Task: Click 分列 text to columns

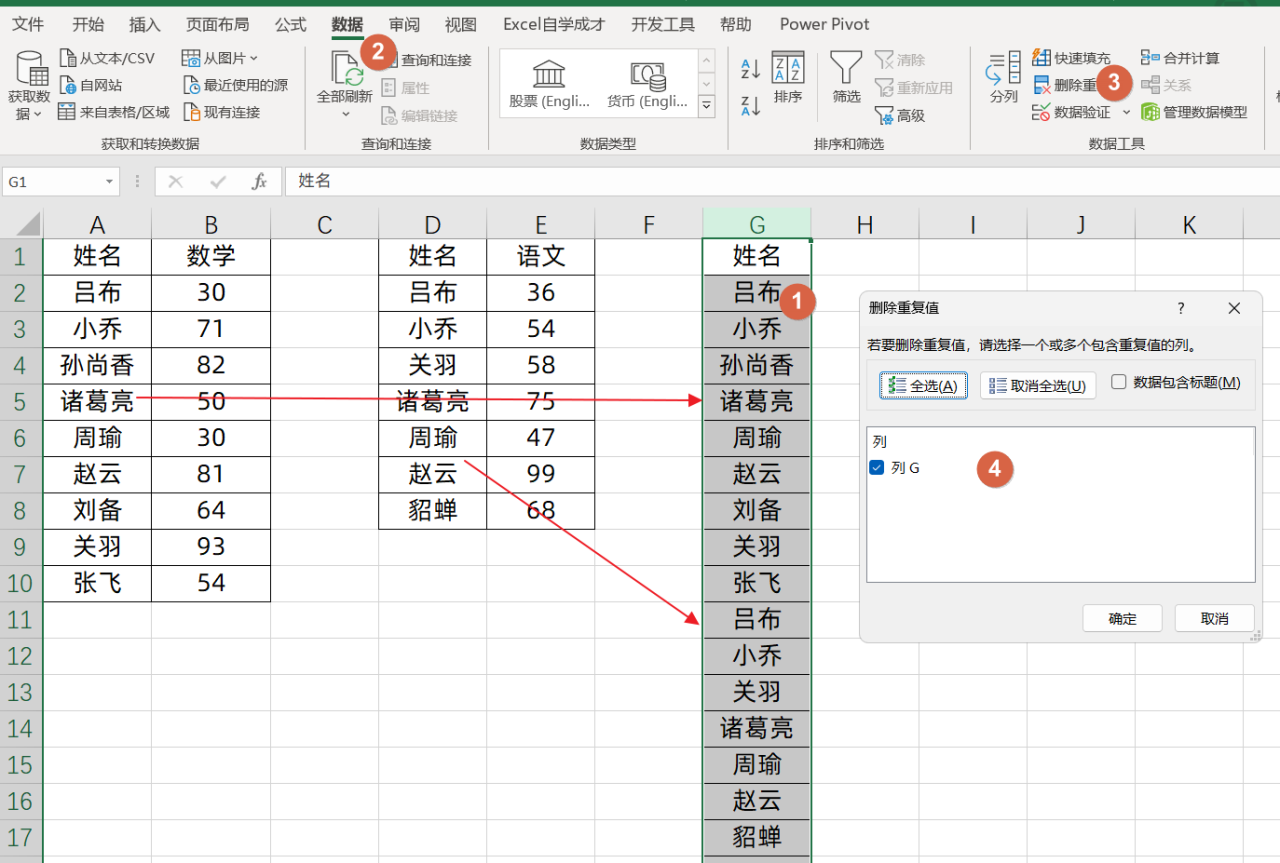Action: pyautogui.click(x=1003, y=78)
